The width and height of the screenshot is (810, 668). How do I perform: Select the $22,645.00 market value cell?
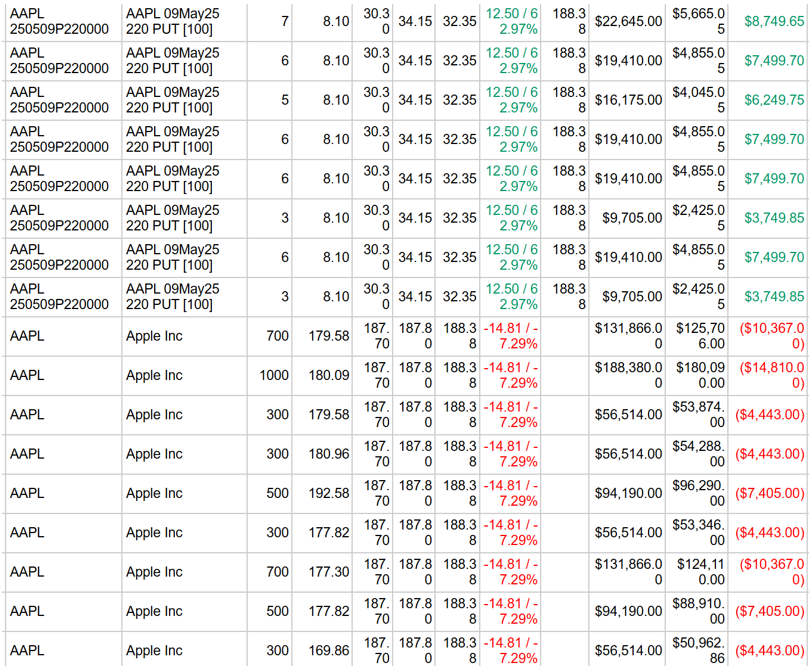(628, 21)
